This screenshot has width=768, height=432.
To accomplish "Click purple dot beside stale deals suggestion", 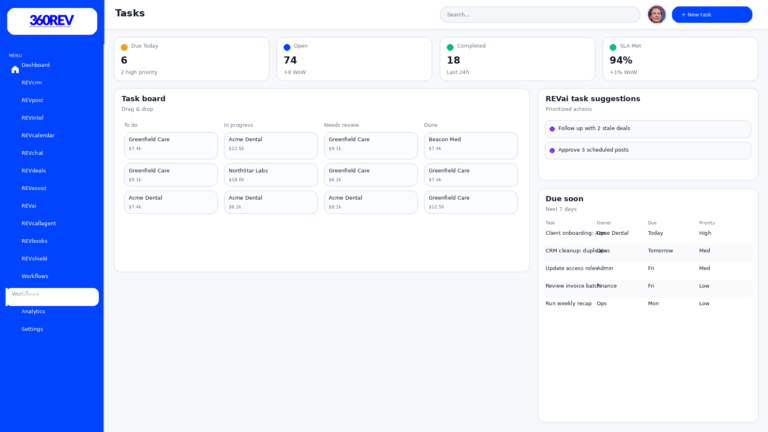I will coord(552,129).
